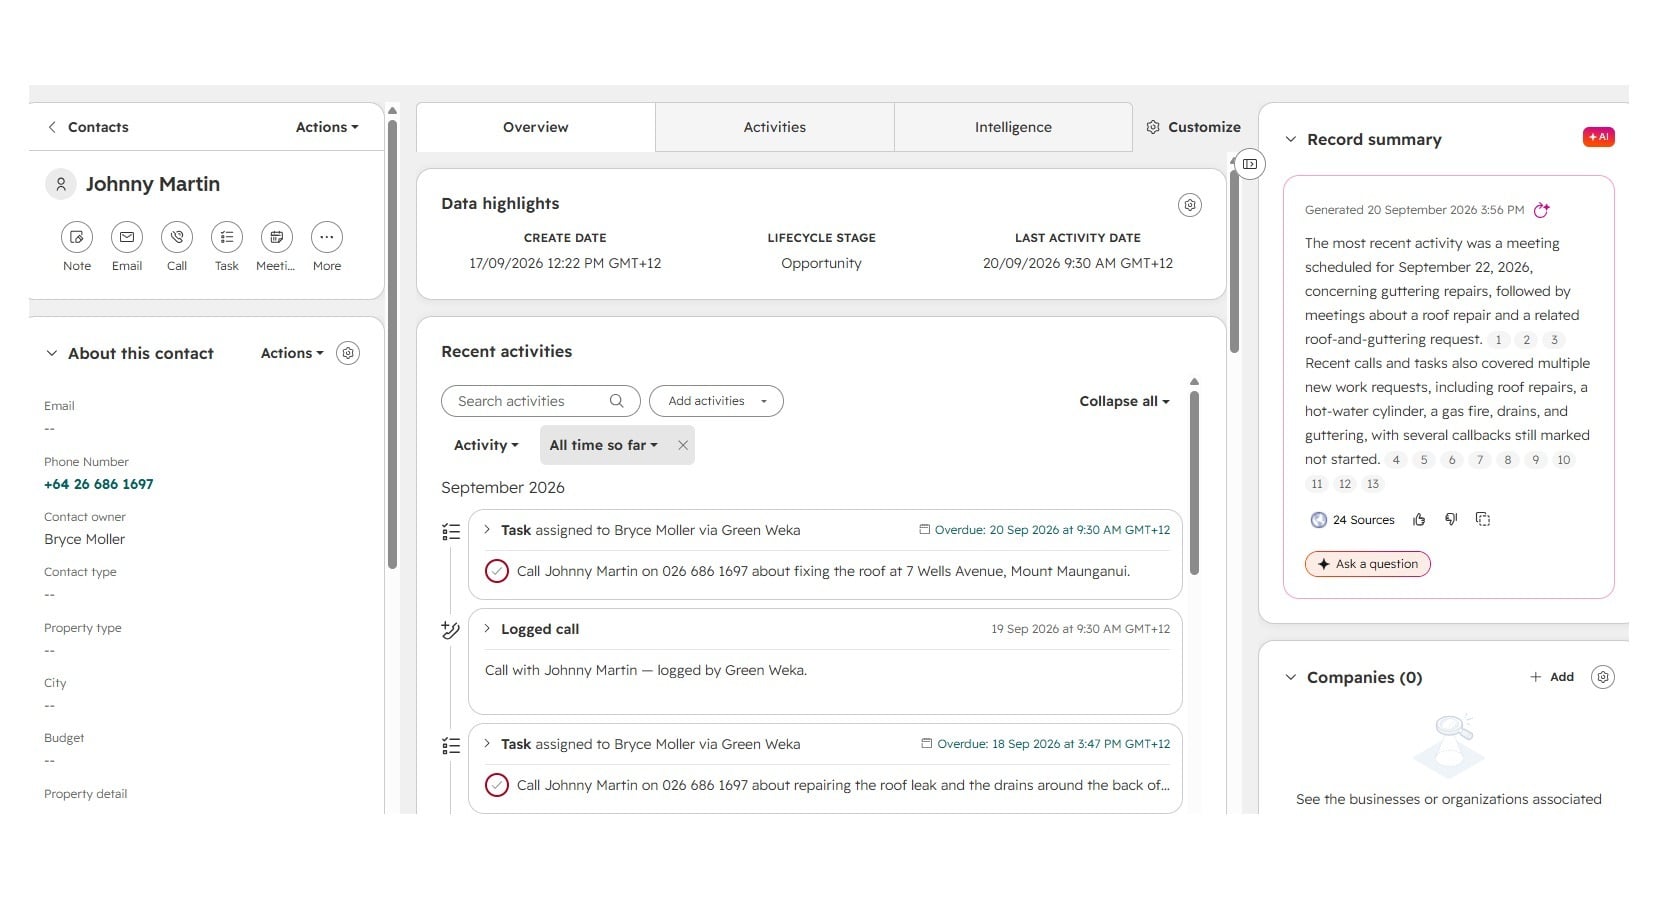The width and height of the screenshot is (1656, 900).
Task: Click the Email icon button
Action: (127, 237)
